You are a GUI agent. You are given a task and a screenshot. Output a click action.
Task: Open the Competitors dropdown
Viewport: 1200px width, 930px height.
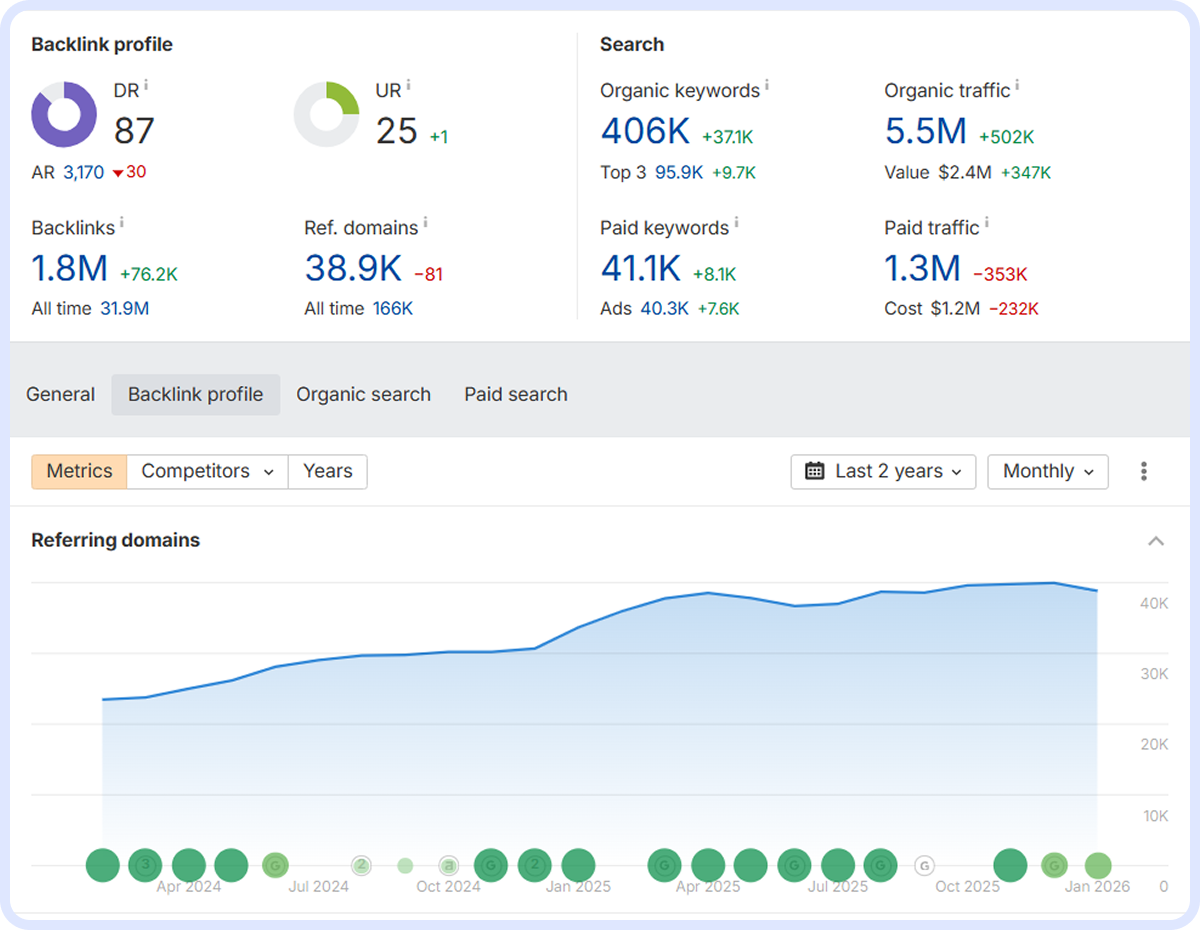(x=207, y=472)
